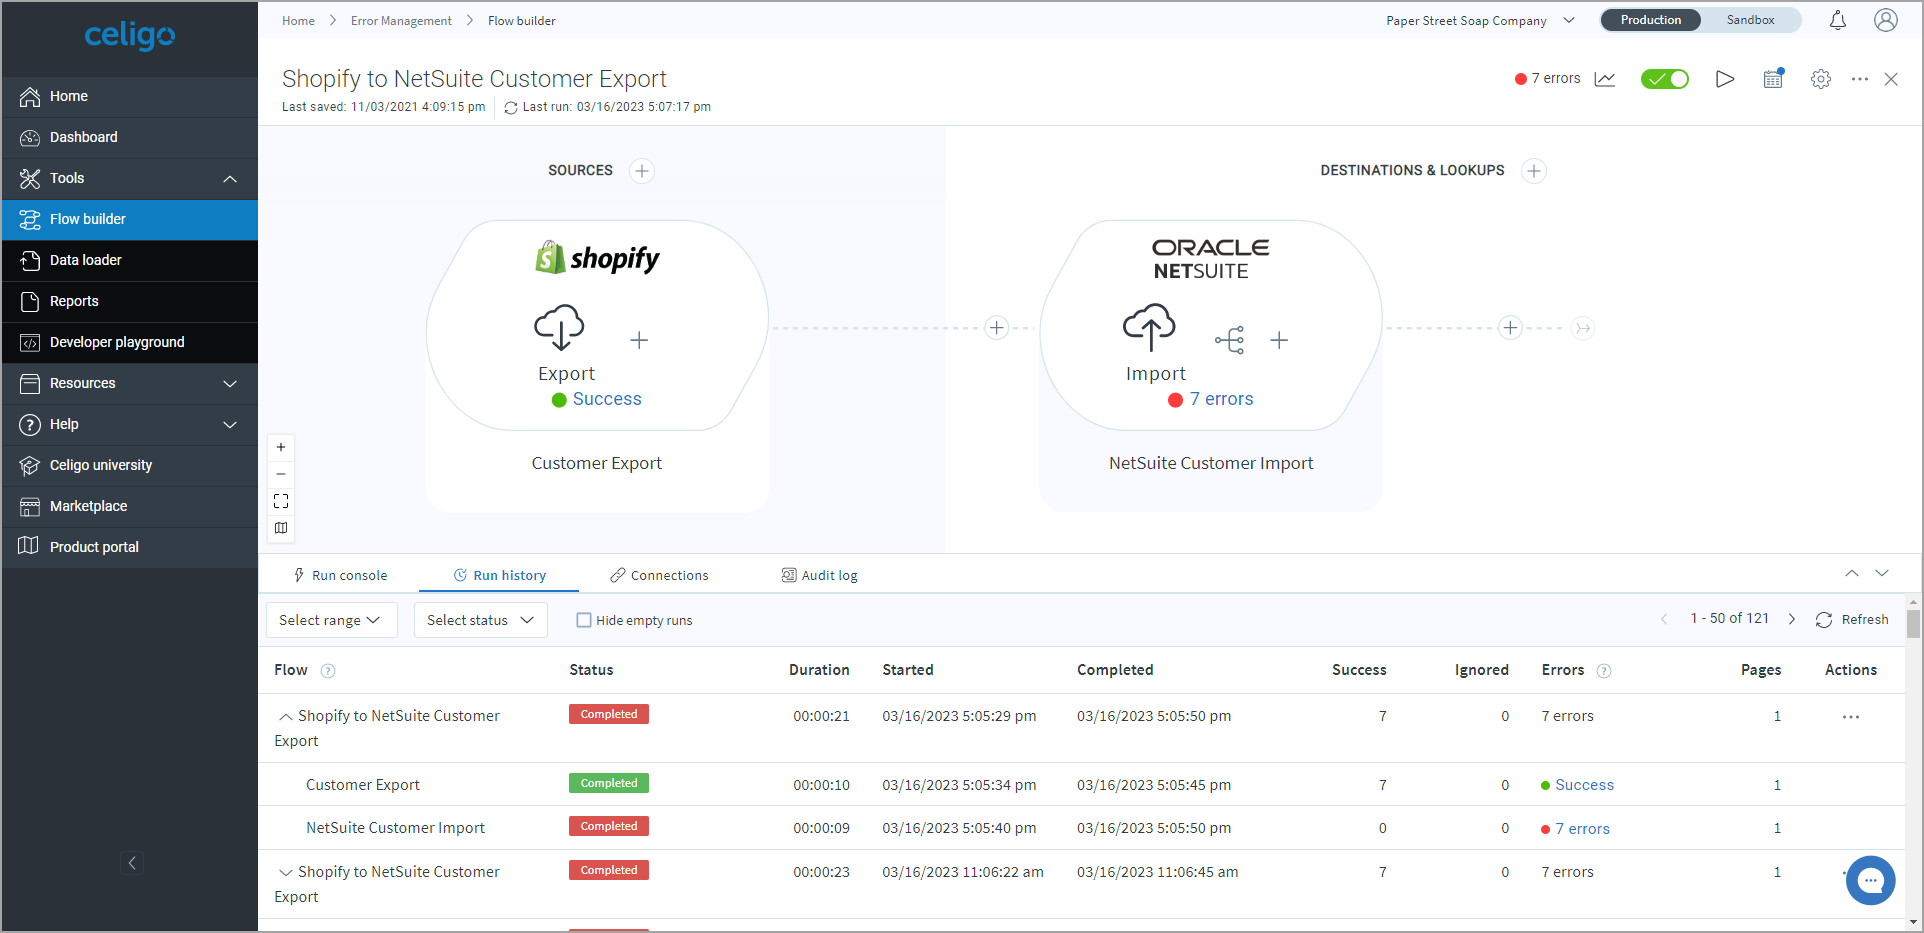Click the Refresh button in run history
This screenshot has width=1924, height=933.
(x=1852, y=620)
